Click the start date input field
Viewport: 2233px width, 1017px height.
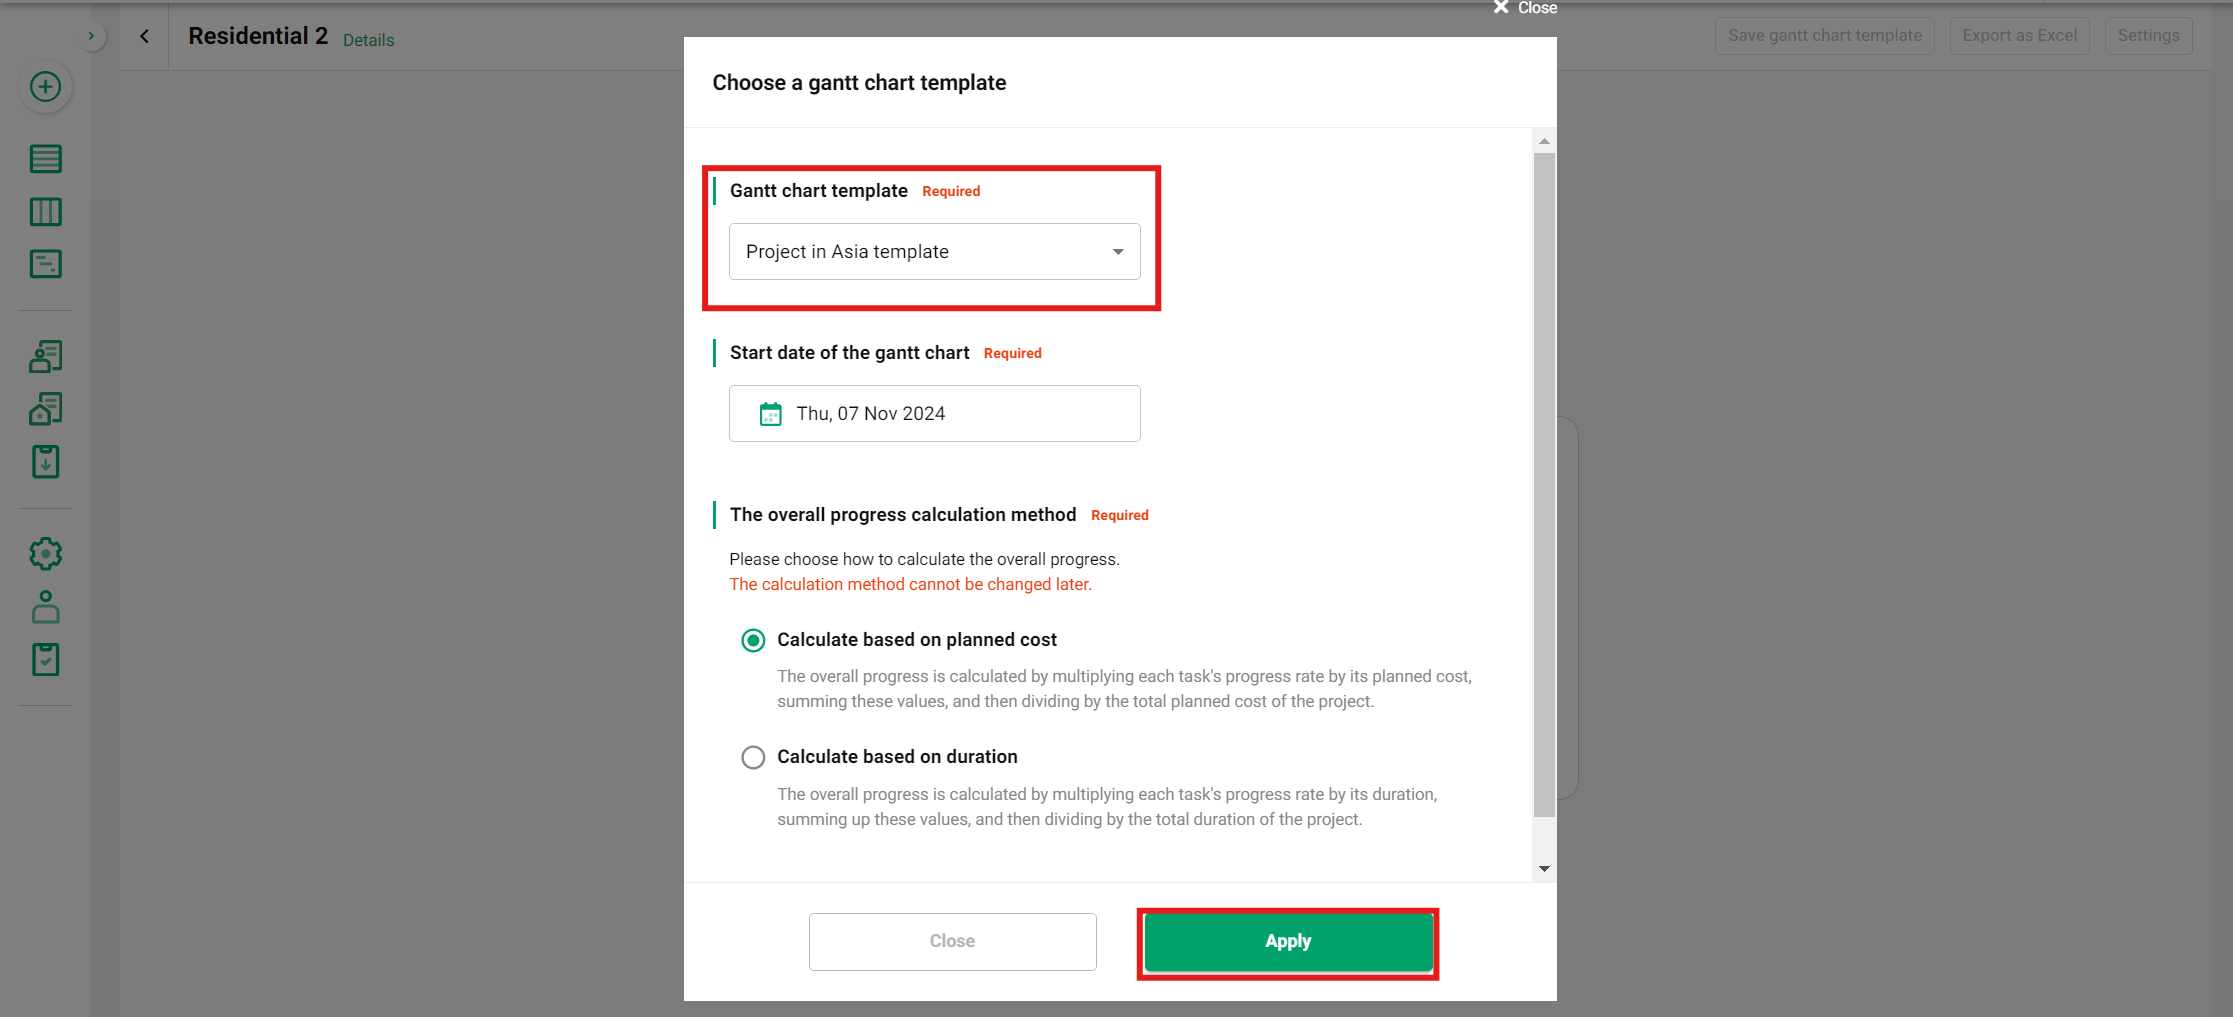(x=934, y=414)
